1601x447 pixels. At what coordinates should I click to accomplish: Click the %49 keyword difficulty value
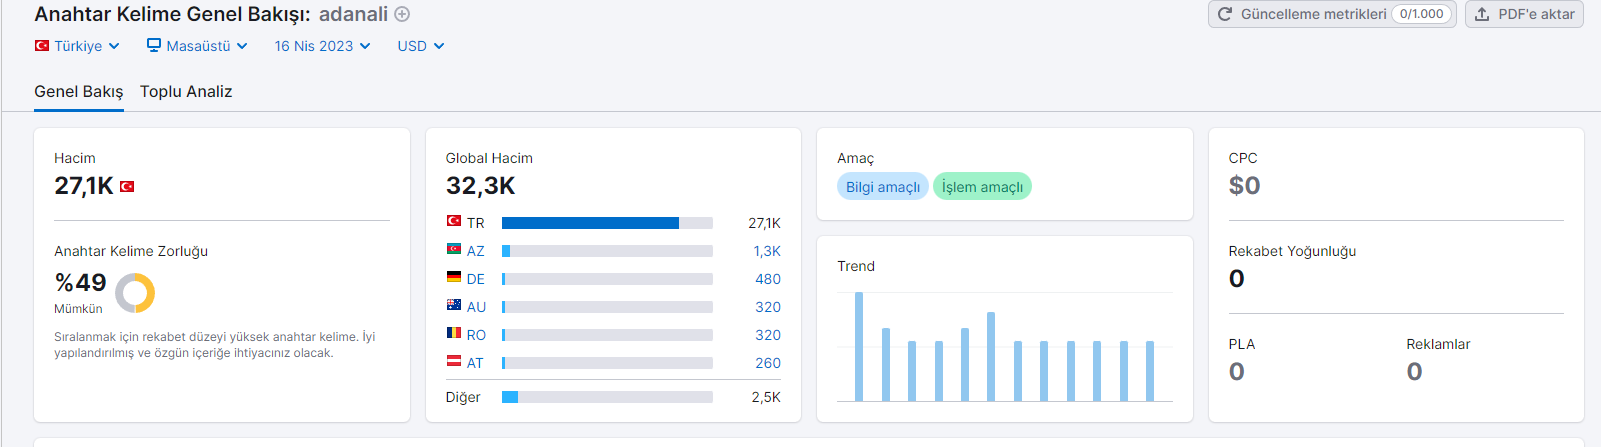80,283
